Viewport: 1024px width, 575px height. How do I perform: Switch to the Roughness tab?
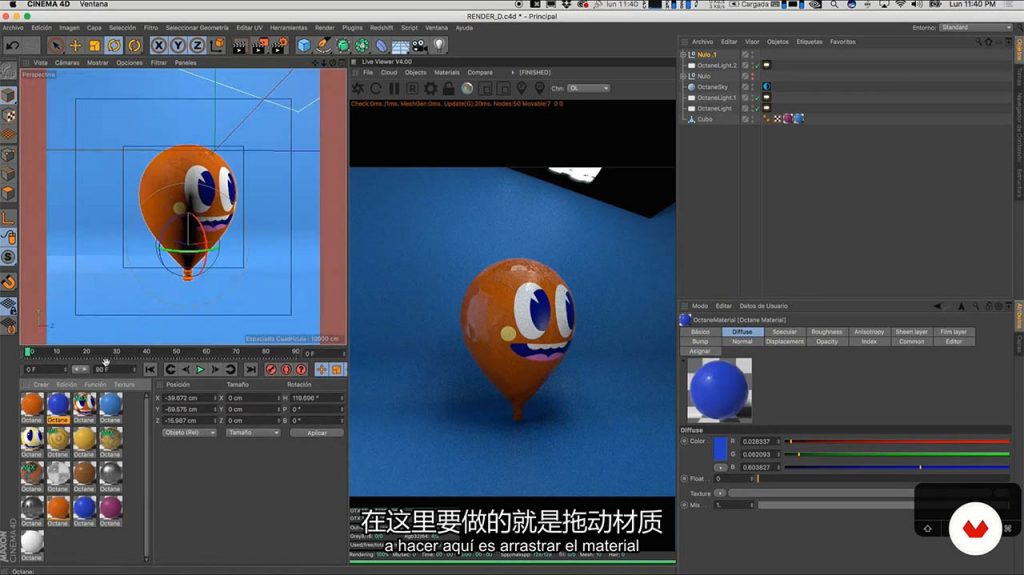[x=827, y=332]
